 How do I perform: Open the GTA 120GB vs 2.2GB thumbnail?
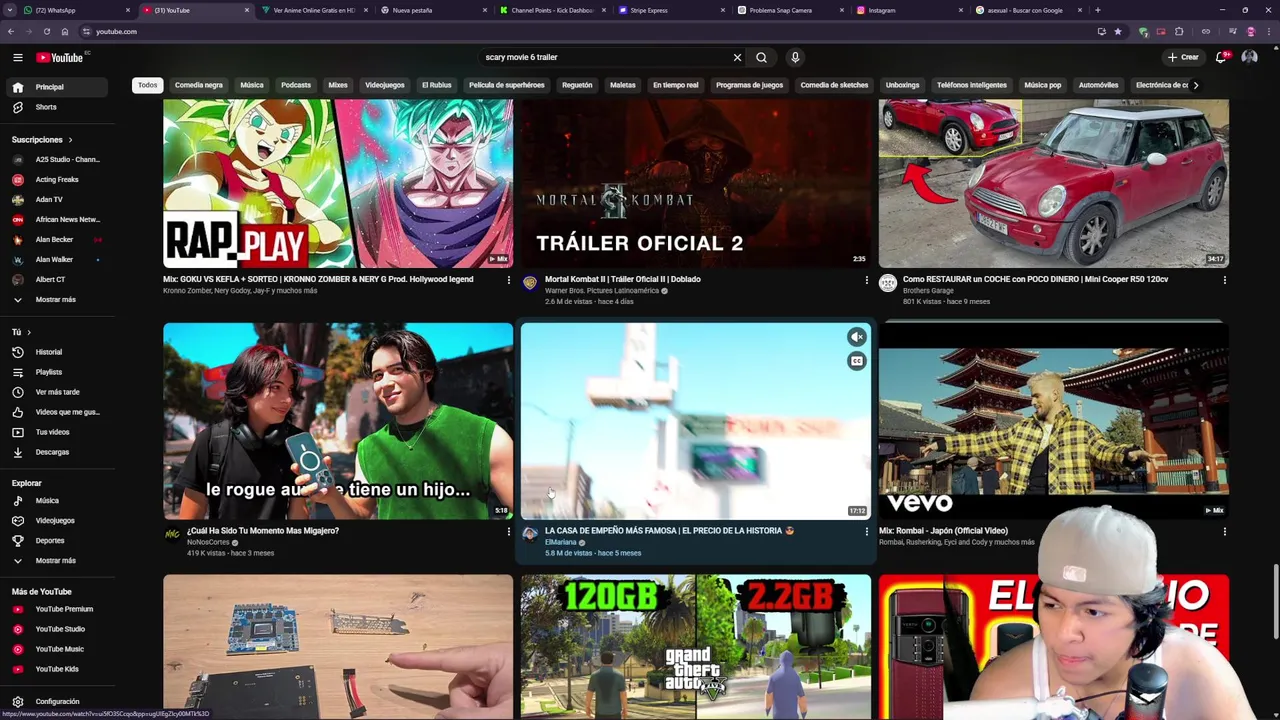(696, 646)
